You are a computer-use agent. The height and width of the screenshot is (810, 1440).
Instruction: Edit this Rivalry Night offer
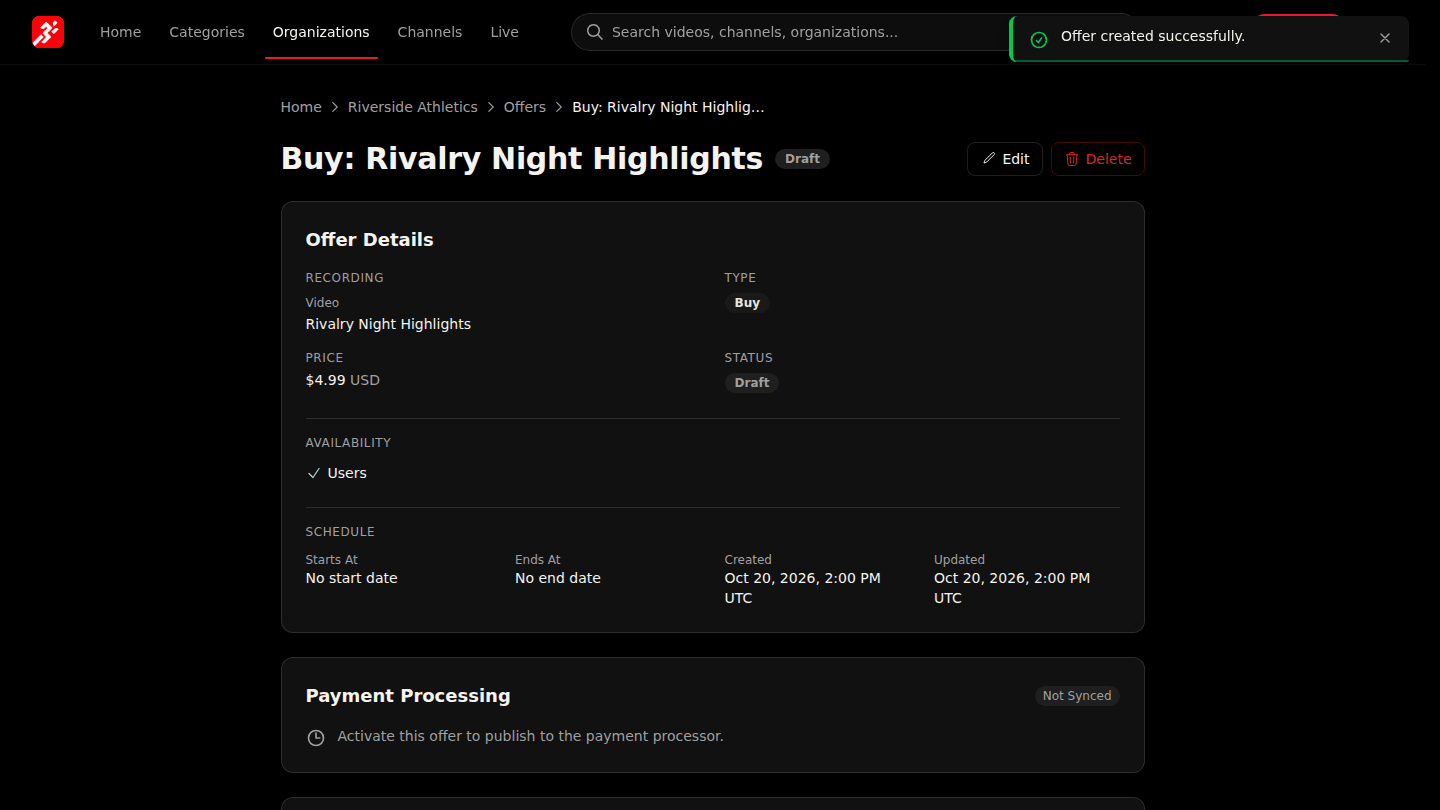pyautogui.click(x=1005, y=159)
